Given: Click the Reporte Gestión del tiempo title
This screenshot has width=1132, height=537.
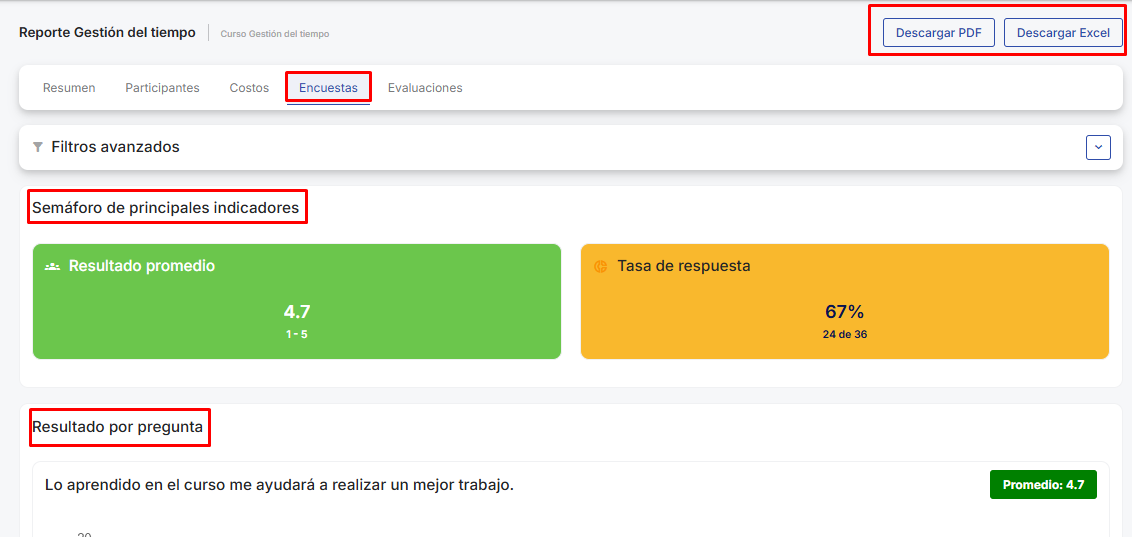Looking at the screenshot, I should 107,33.
